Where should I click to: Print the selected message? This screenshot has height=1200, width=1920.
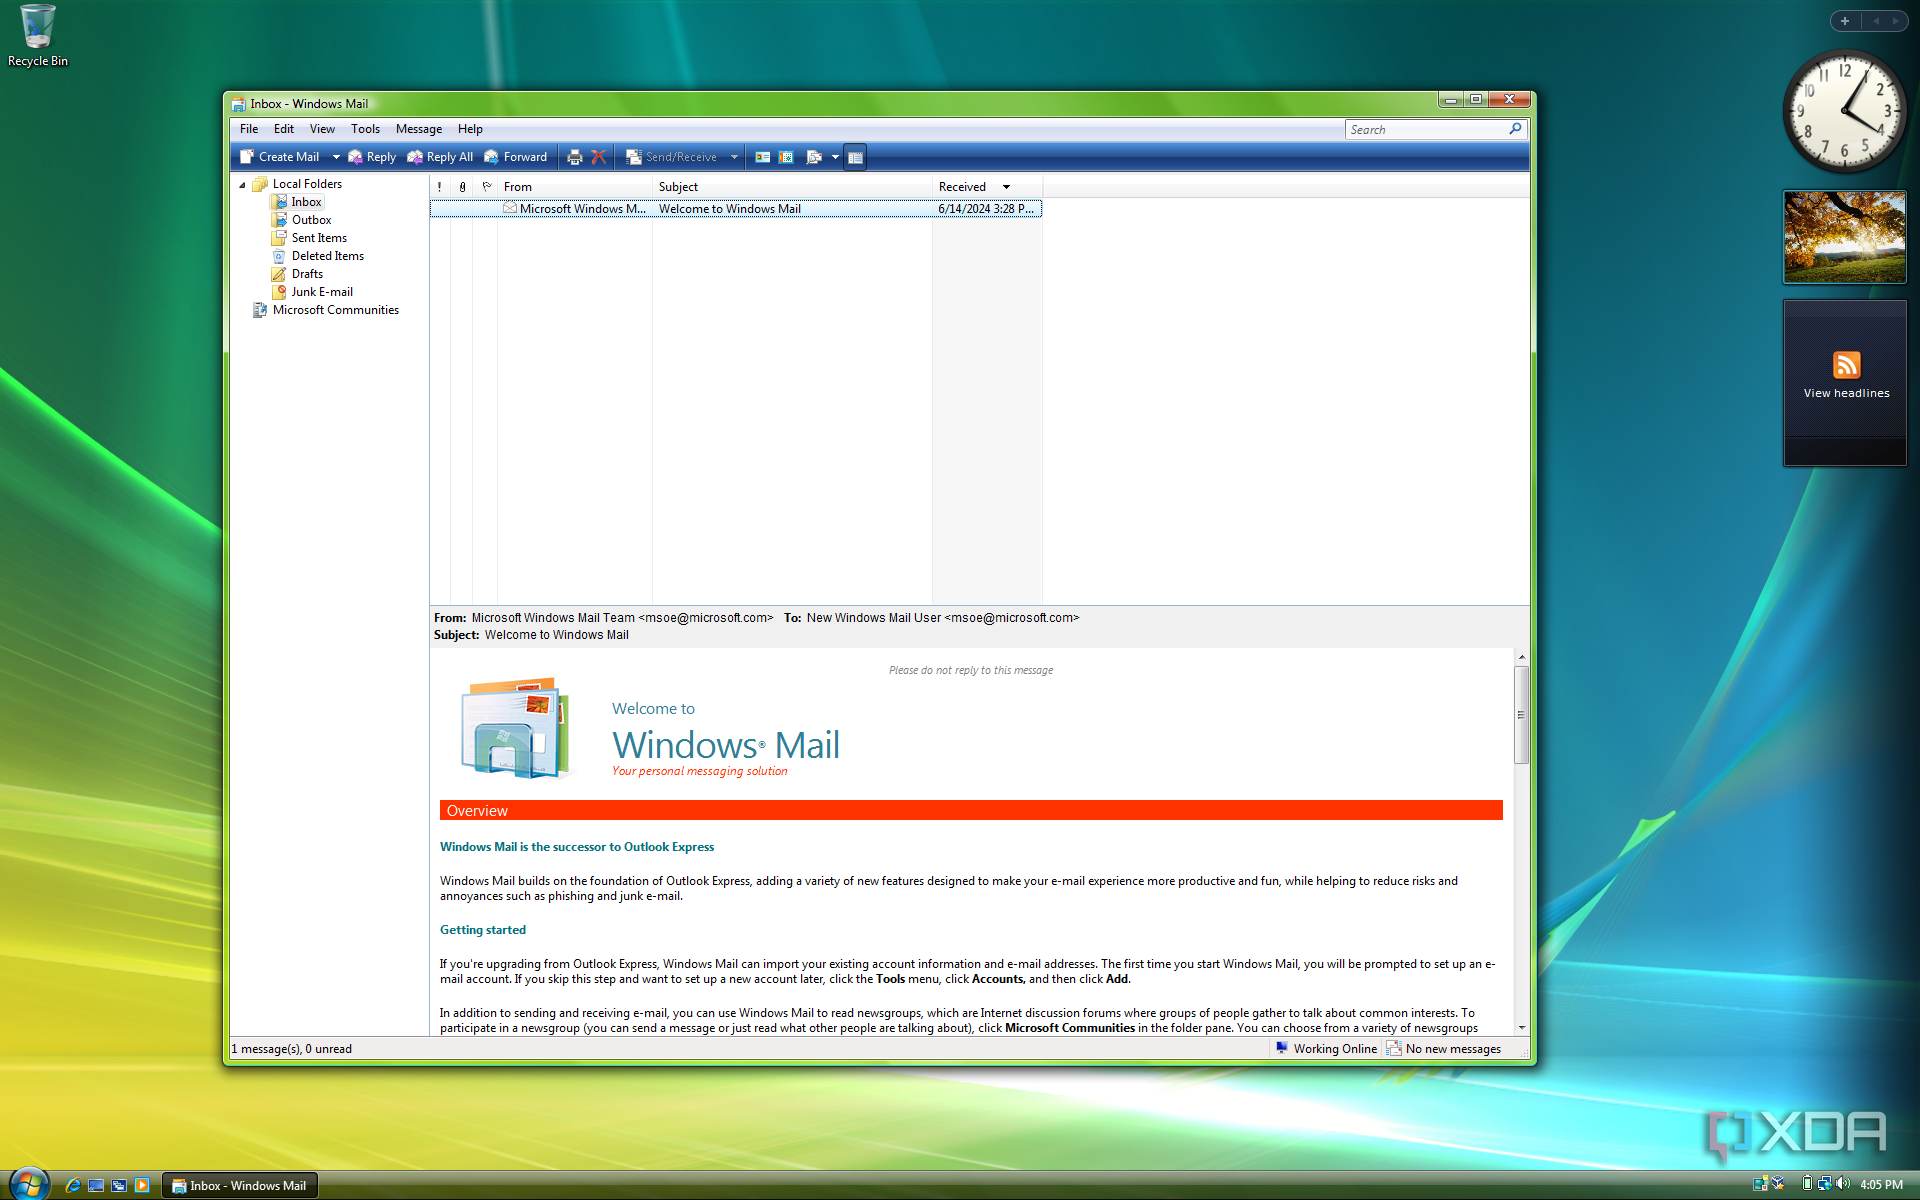(x=575, y=157)
